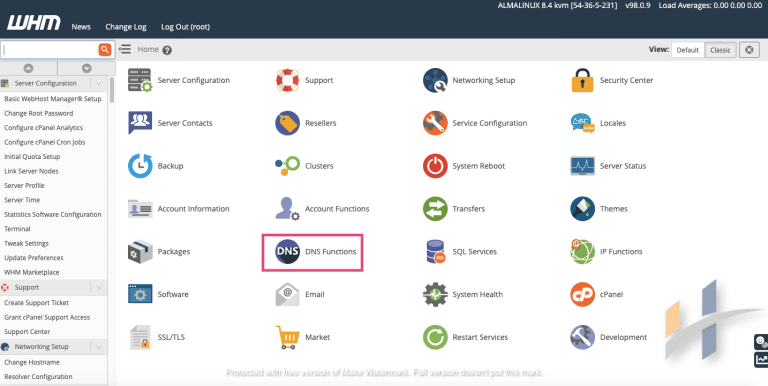Open Link Server Nodes sidebar link
Screen dimensions: 768x386
tap(31, 171)
